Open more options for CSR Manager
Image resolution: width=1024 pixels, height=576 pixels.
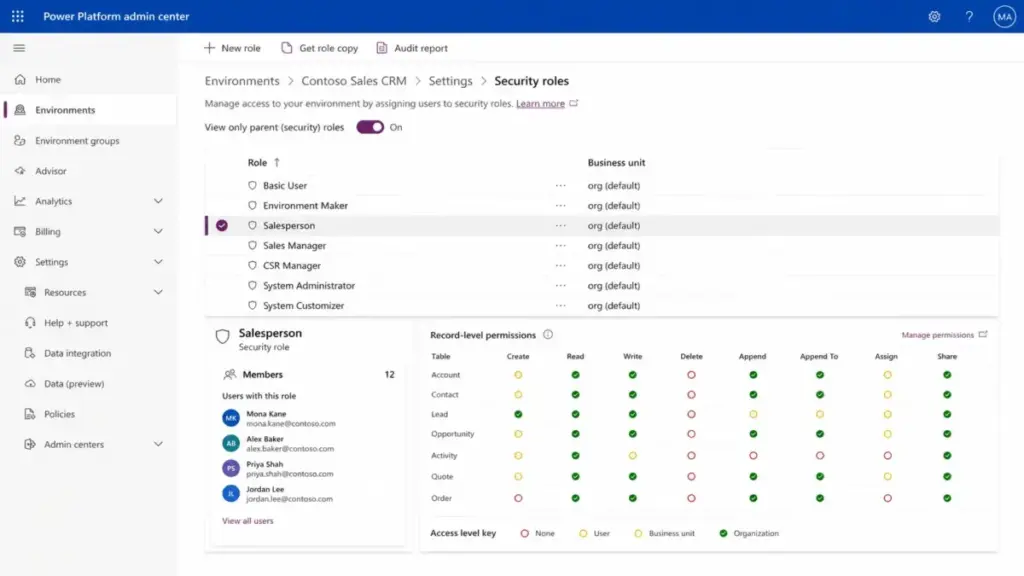[560, 265]
